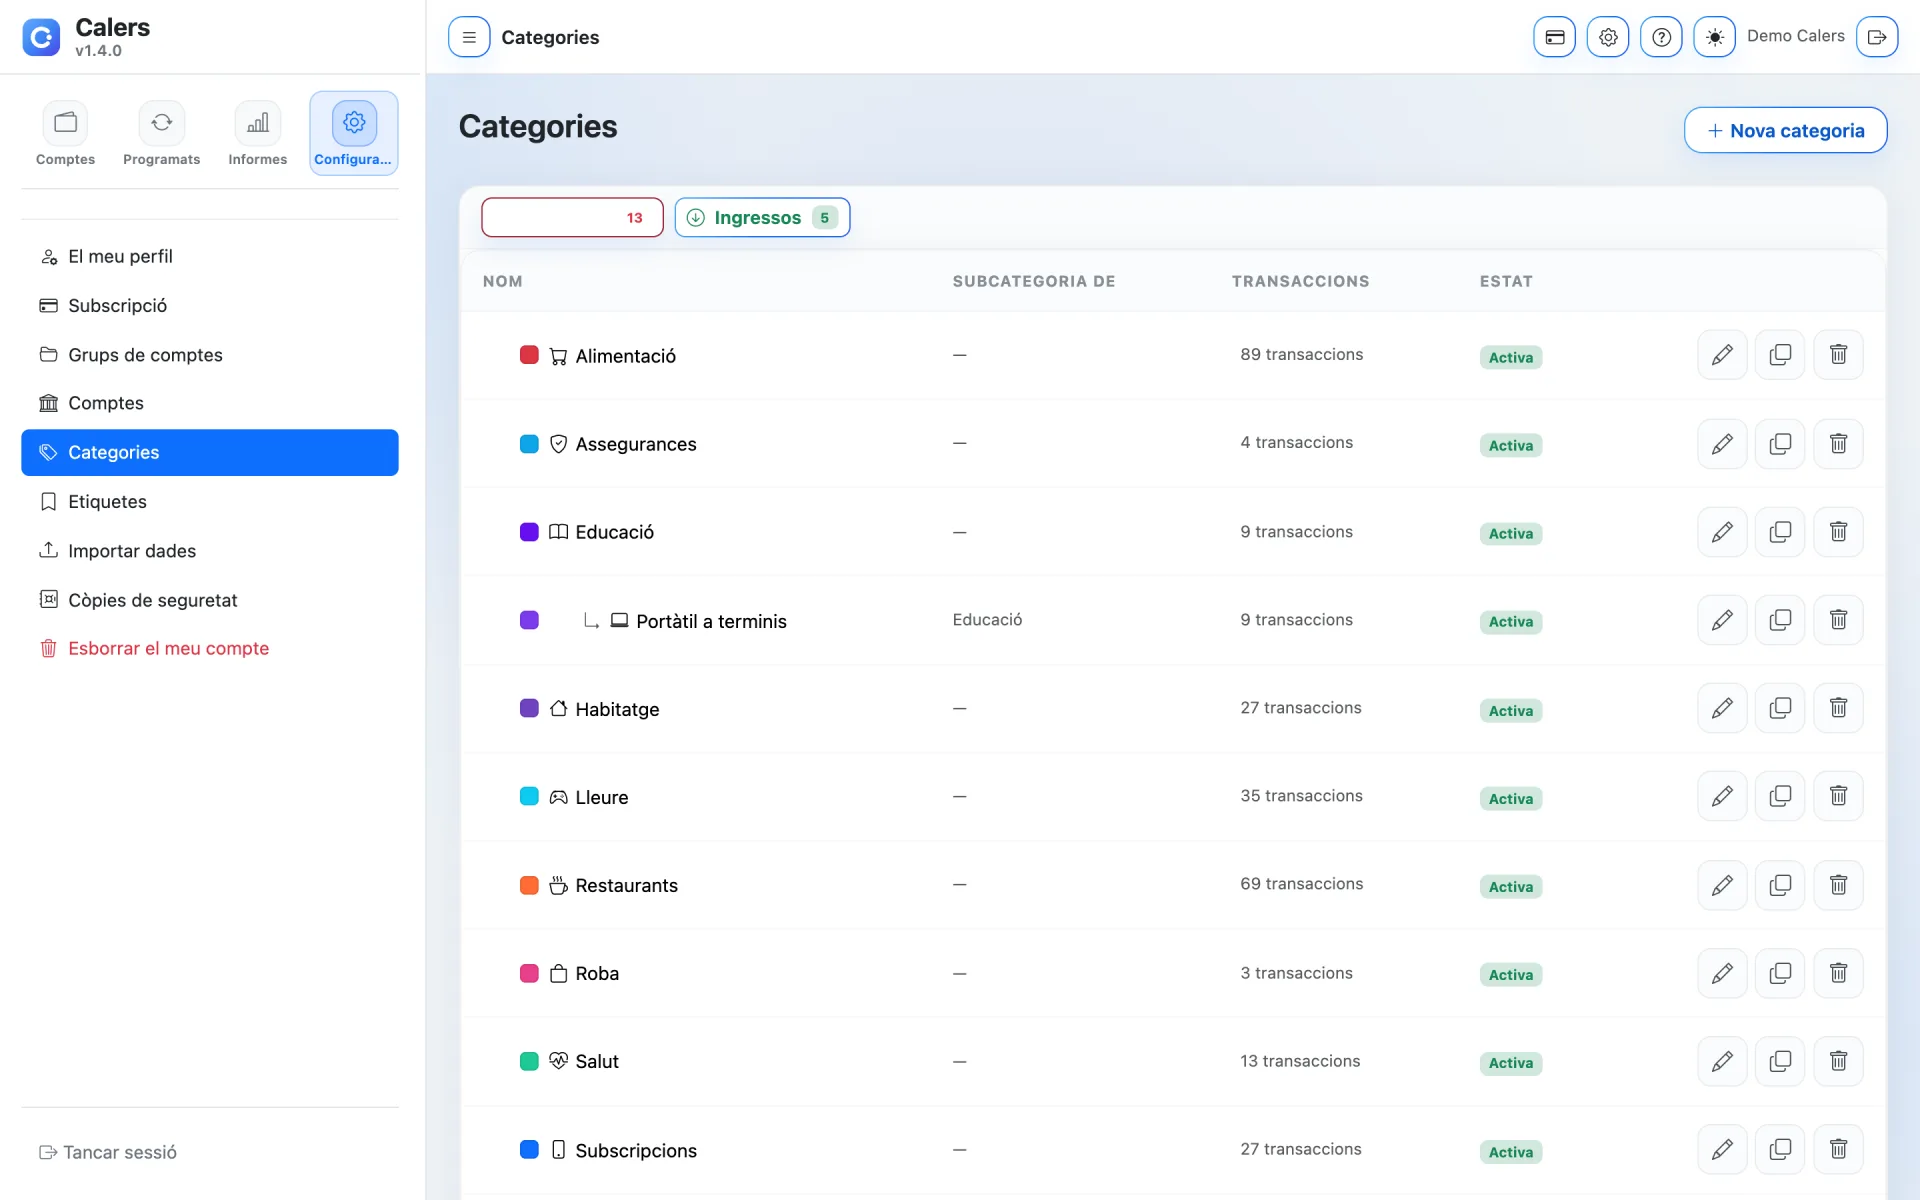Open Etiquetes in sidebar
The width and height of the screenshot is (1920, 1200).
pyautogui.click(x=210, y=501)
